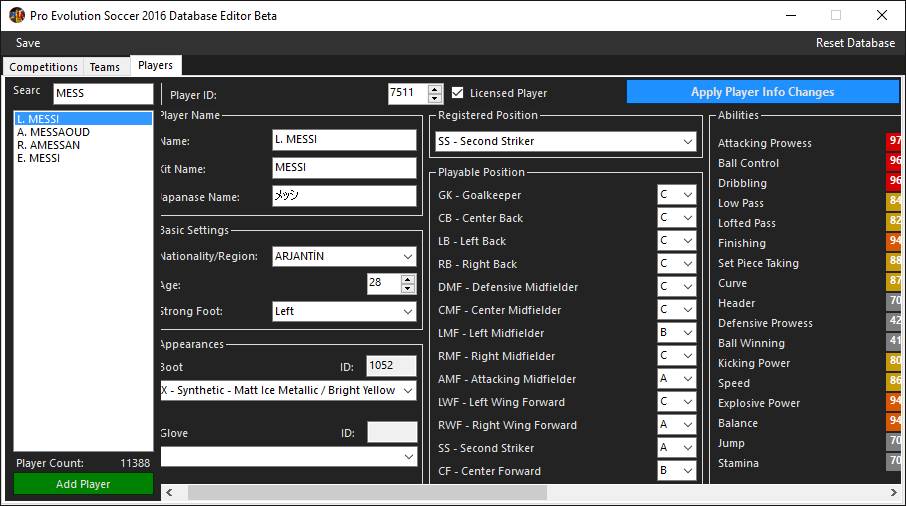Minimize the Database Editor window
The height and width of the screenshot is (506, 906).
791,16
